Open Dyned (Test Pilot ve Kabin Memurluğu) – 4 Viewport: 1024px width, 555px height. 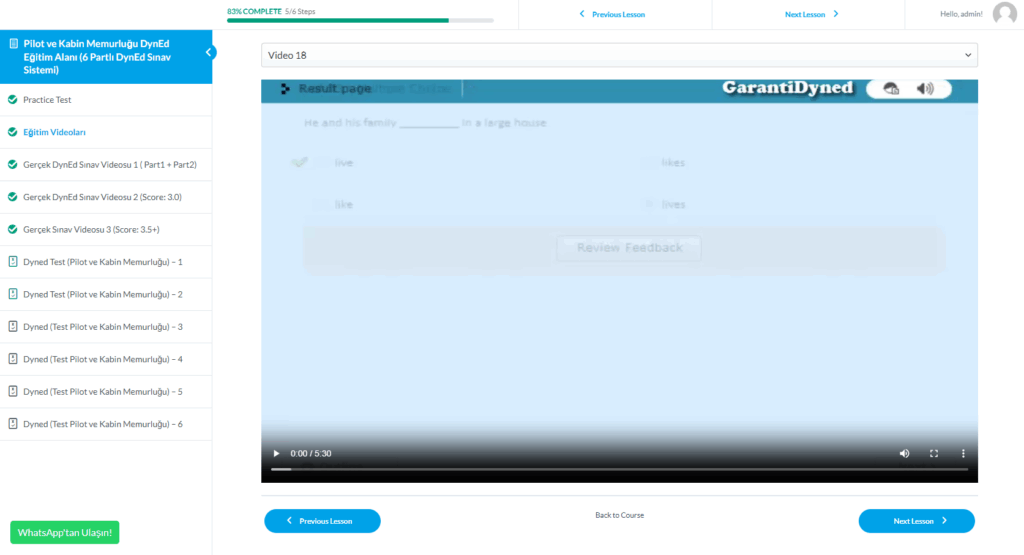[x=102, y=359]
